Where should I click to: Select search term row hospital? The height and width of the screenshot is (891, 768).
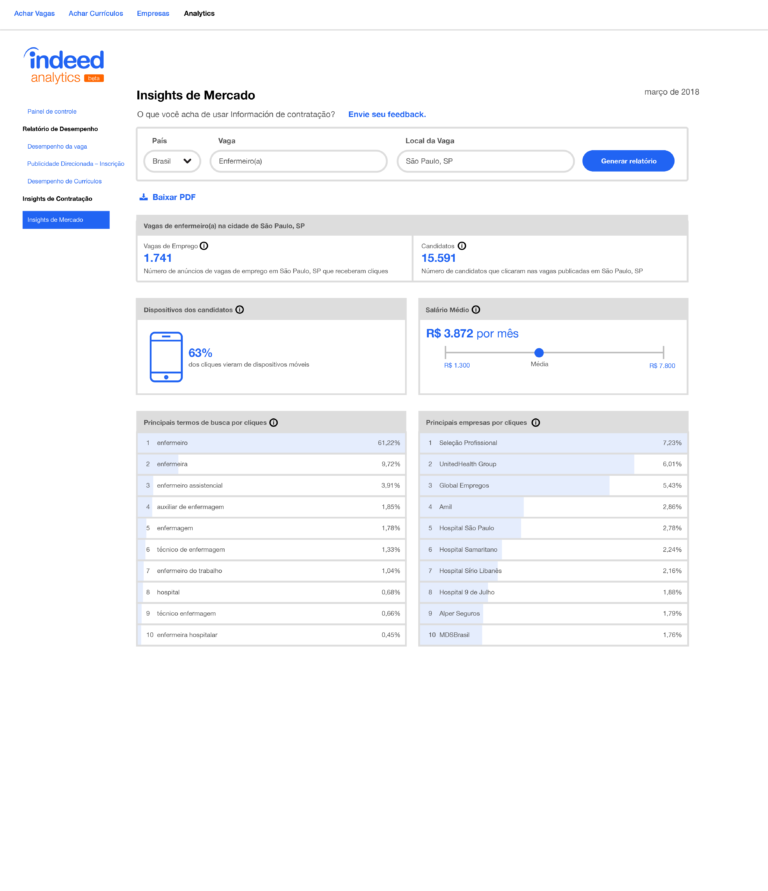click(272, 593)
